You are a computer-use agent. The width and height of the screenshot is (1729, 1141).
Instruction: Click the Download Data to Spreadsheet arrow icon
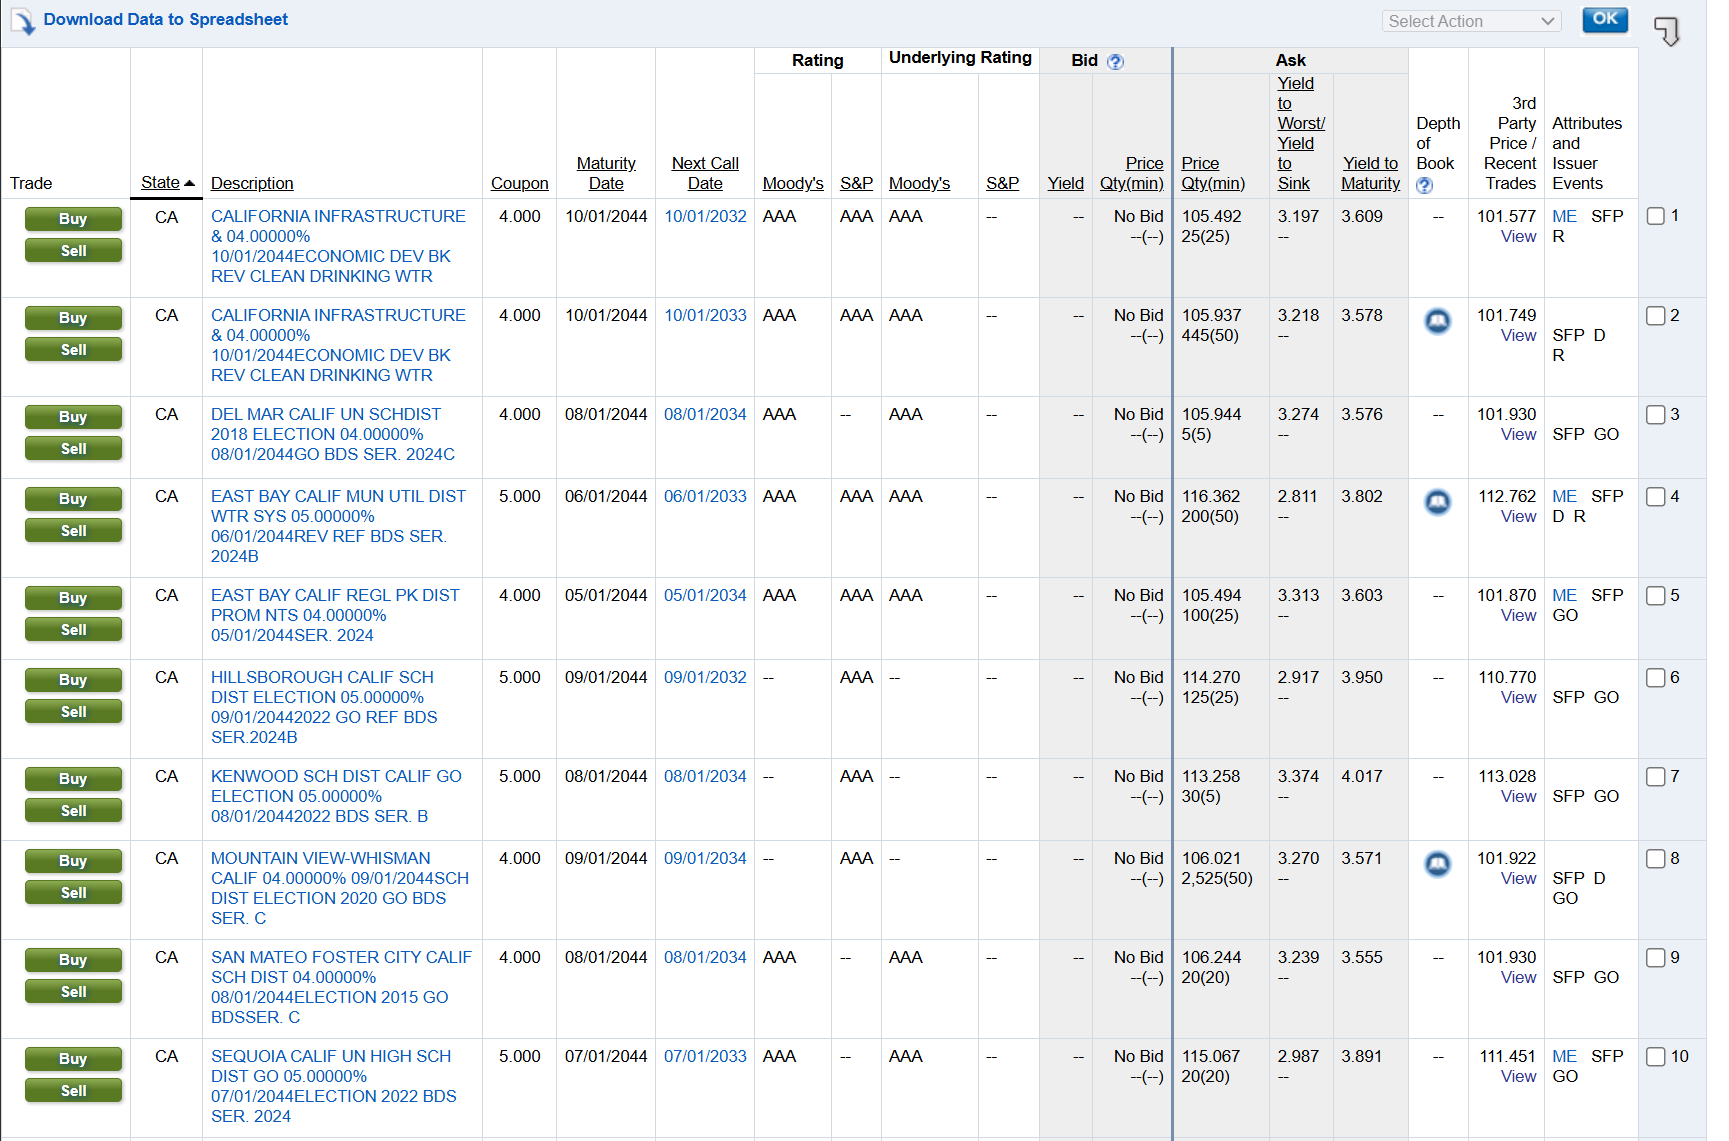22,21
